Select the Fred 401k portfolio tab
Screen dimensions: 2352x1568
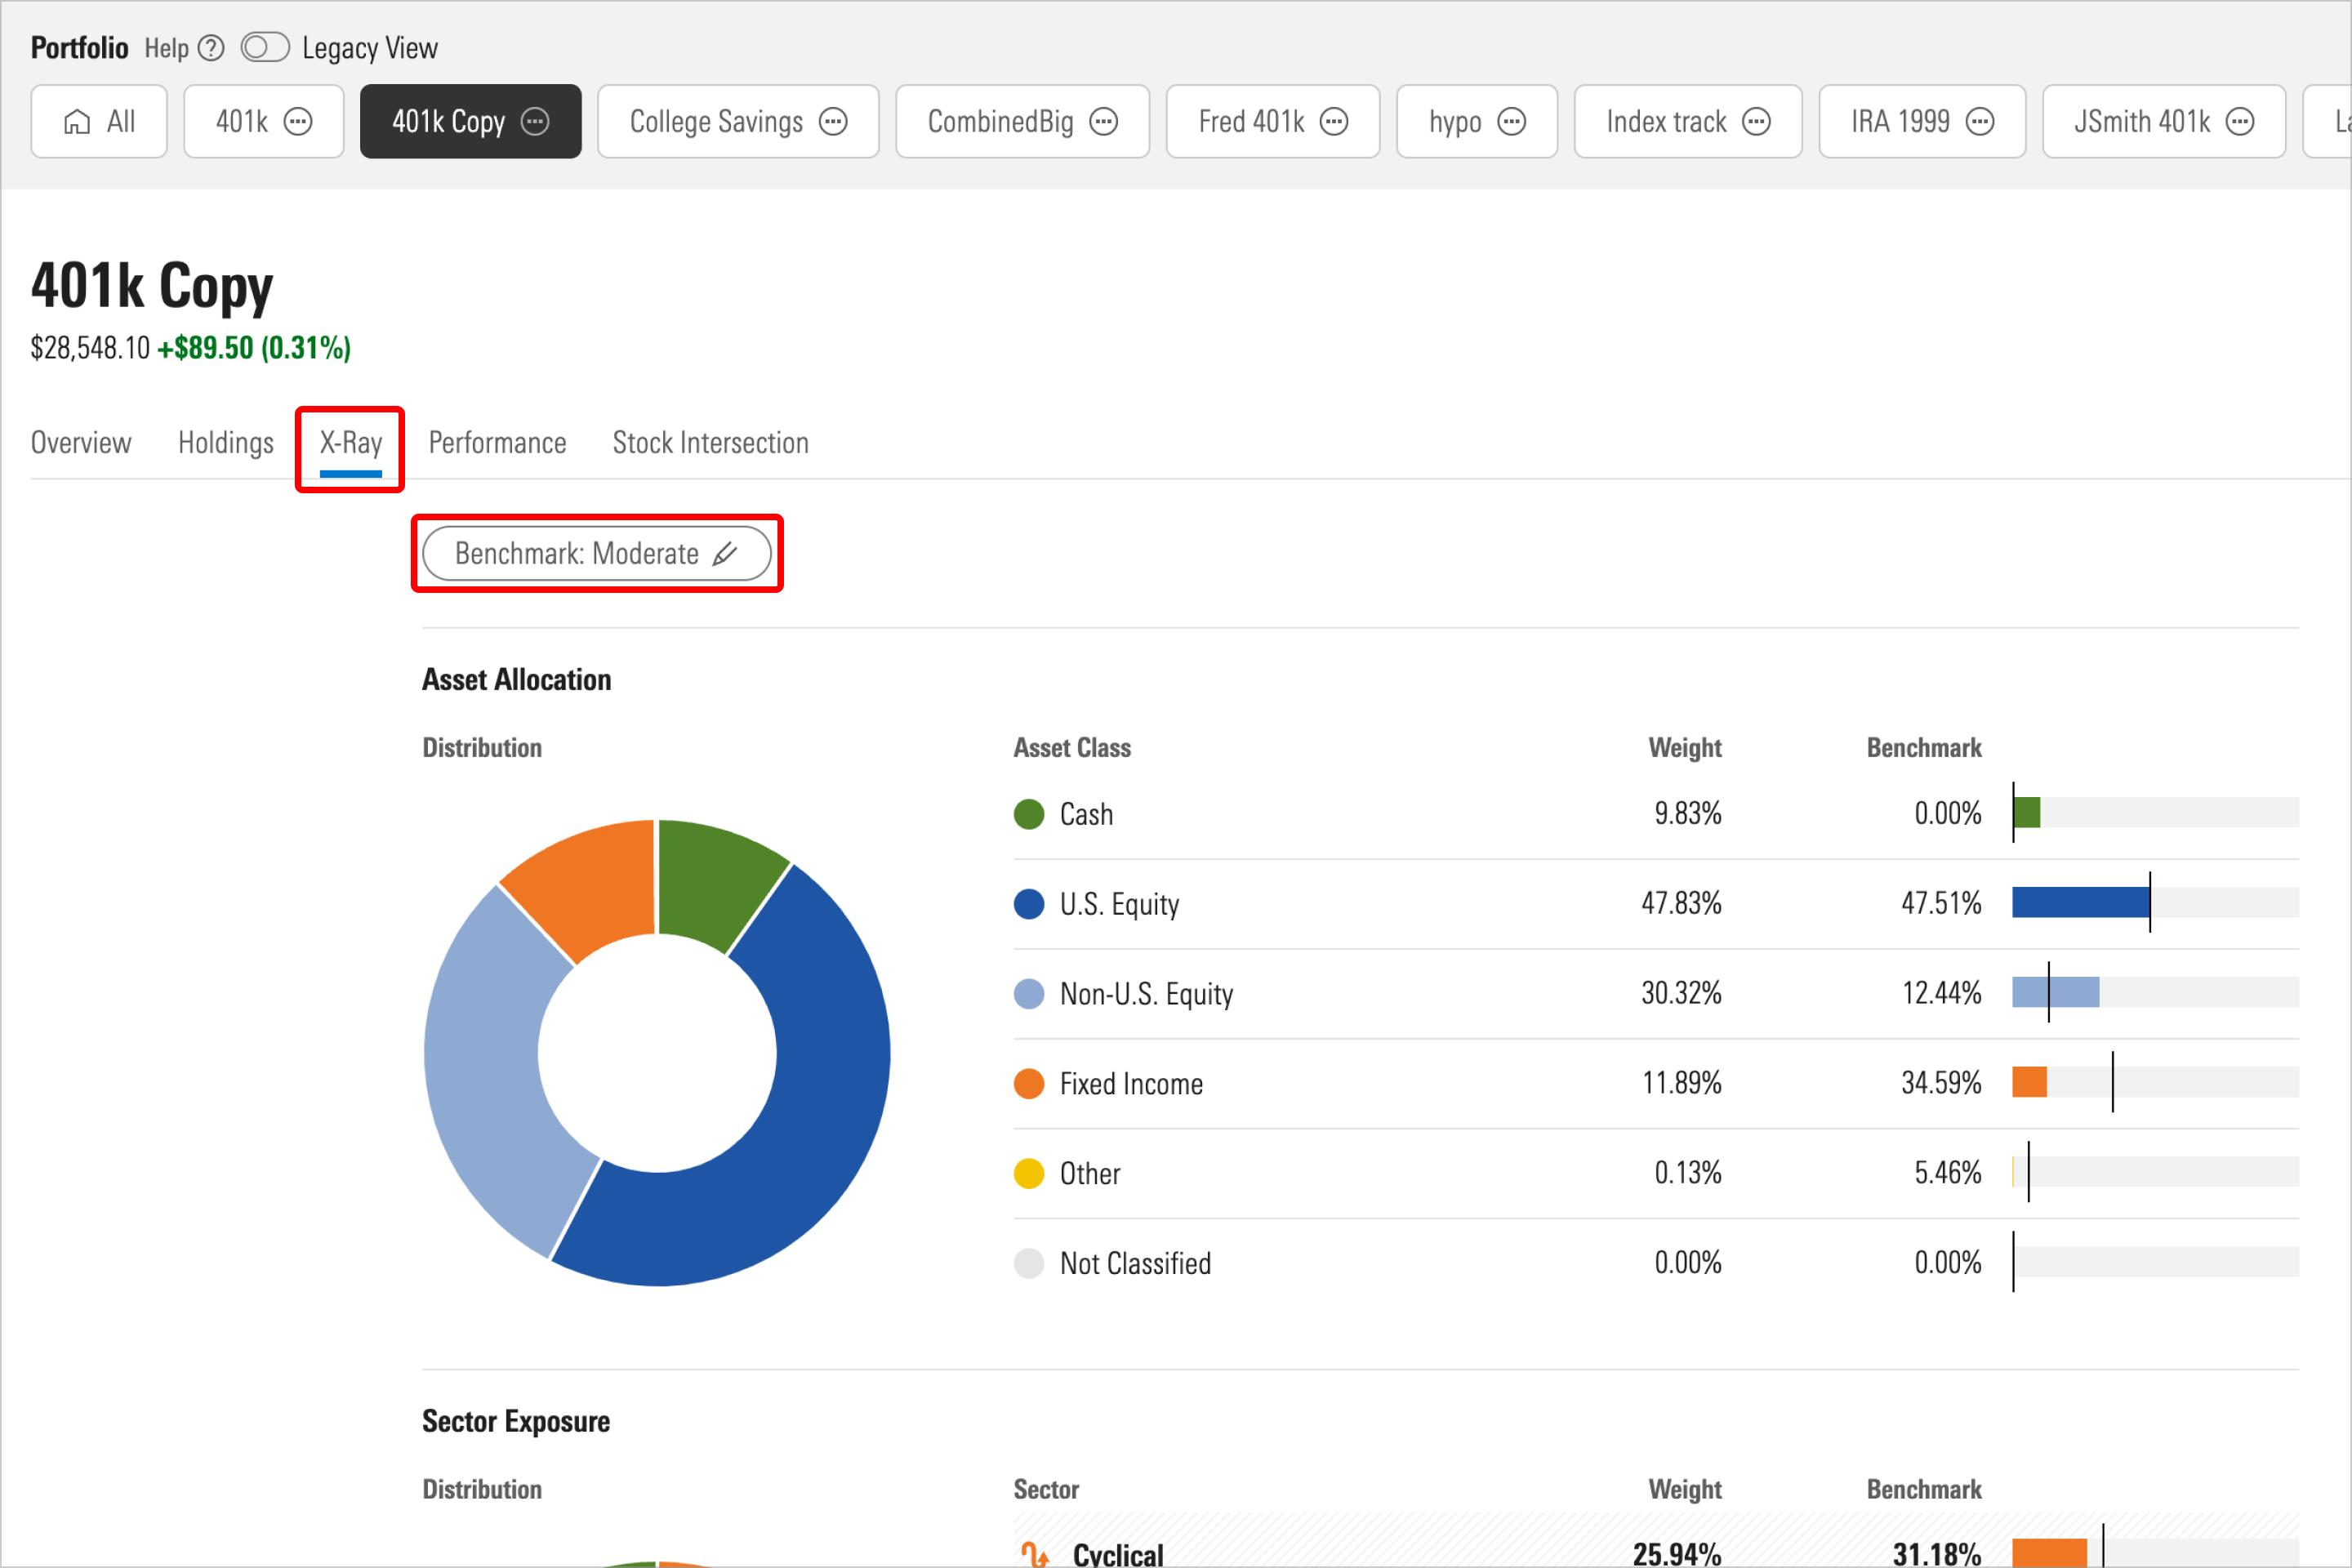[1273, 122]
